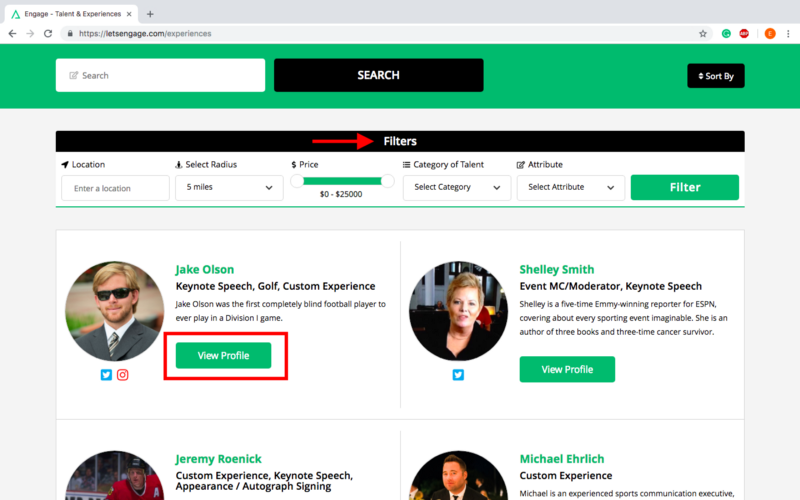This screenshot has height=500, width=800.
Task: Reload the page in browser
Action: coord(48,33)
